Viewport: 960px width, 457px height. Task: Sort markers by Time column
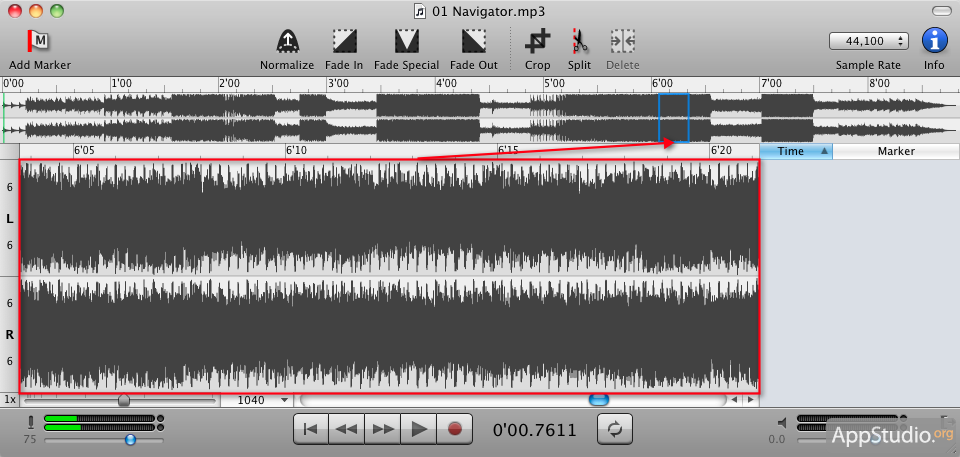[796, 151]
